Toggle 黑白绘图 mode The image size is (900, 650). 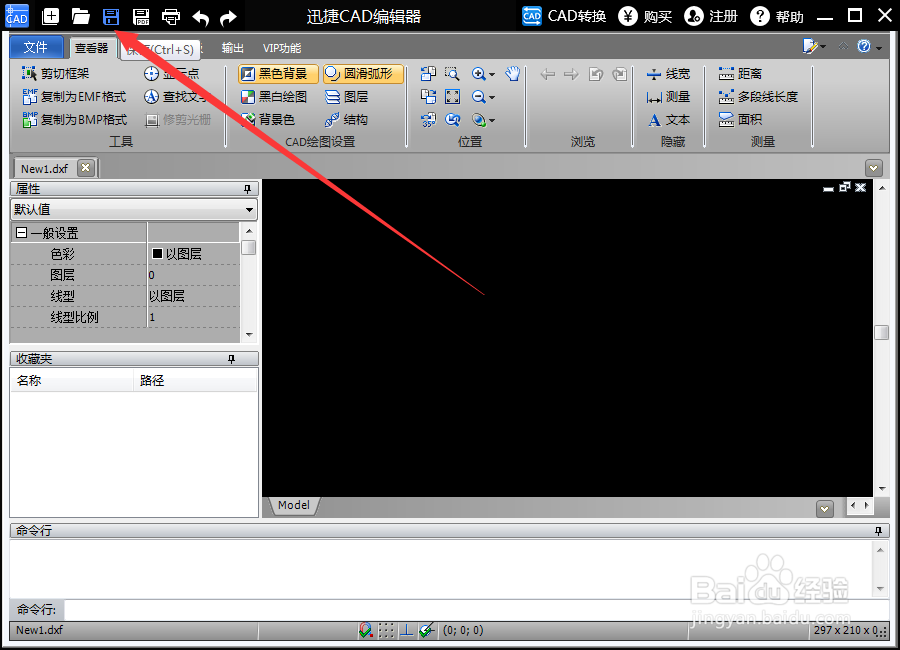(x=274, y=96)
